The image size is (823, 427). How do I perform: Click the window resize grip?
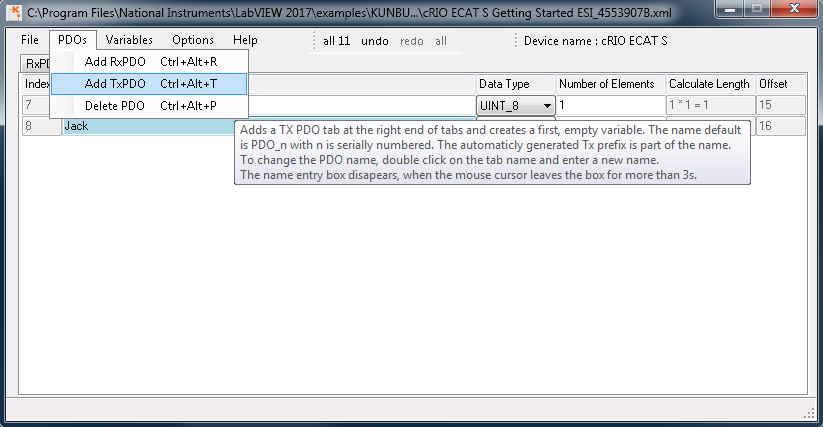point(810,414)
